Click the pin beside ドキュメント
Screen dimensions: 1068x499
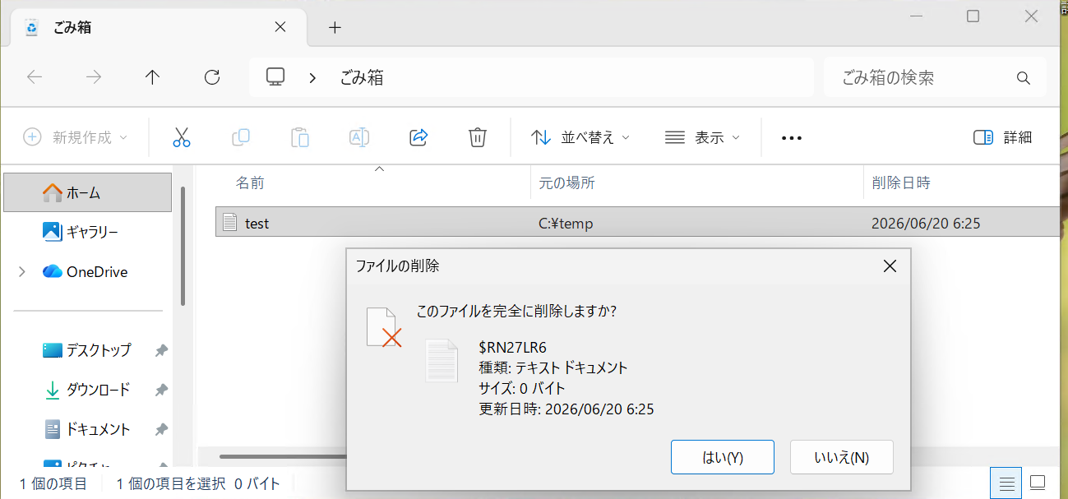pos(161,430)
